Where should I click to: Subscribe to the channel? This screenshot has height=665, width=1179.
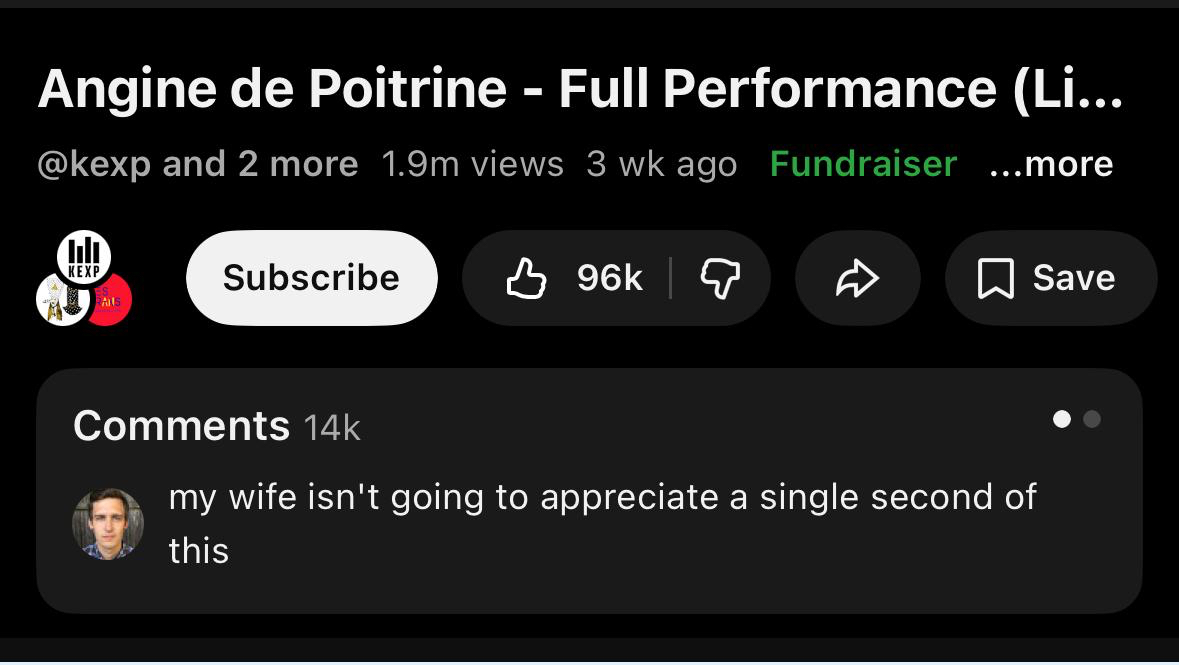click(311, 278)
